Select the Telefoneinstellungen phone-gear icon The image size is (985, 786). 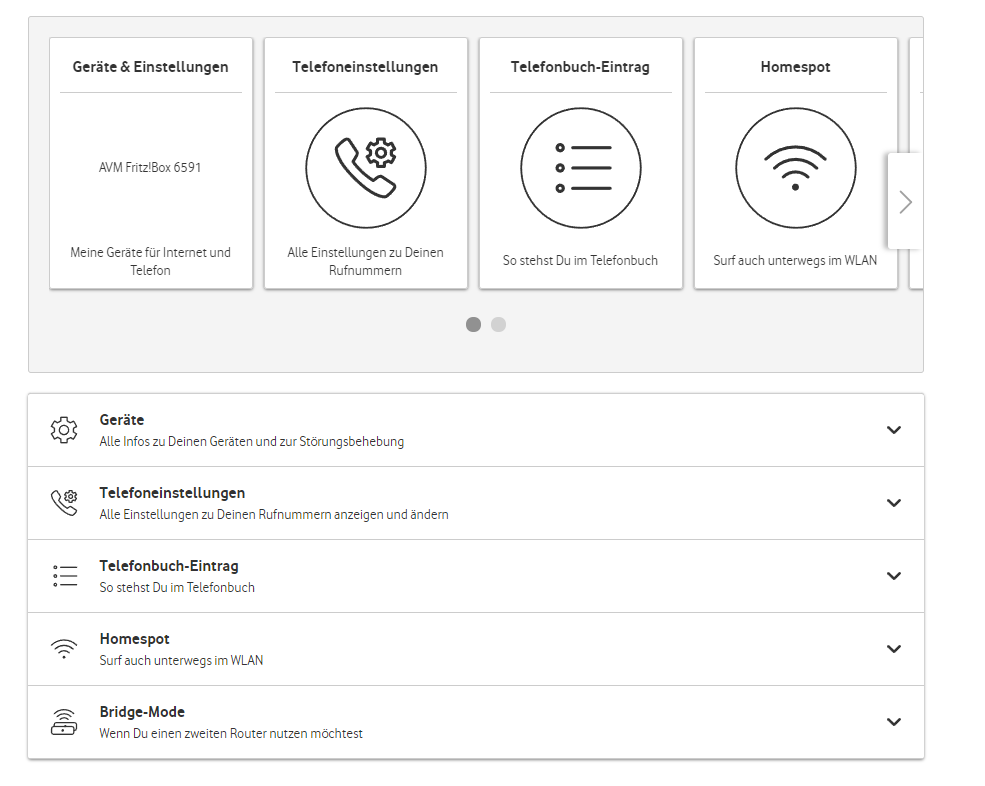(64, 503)
